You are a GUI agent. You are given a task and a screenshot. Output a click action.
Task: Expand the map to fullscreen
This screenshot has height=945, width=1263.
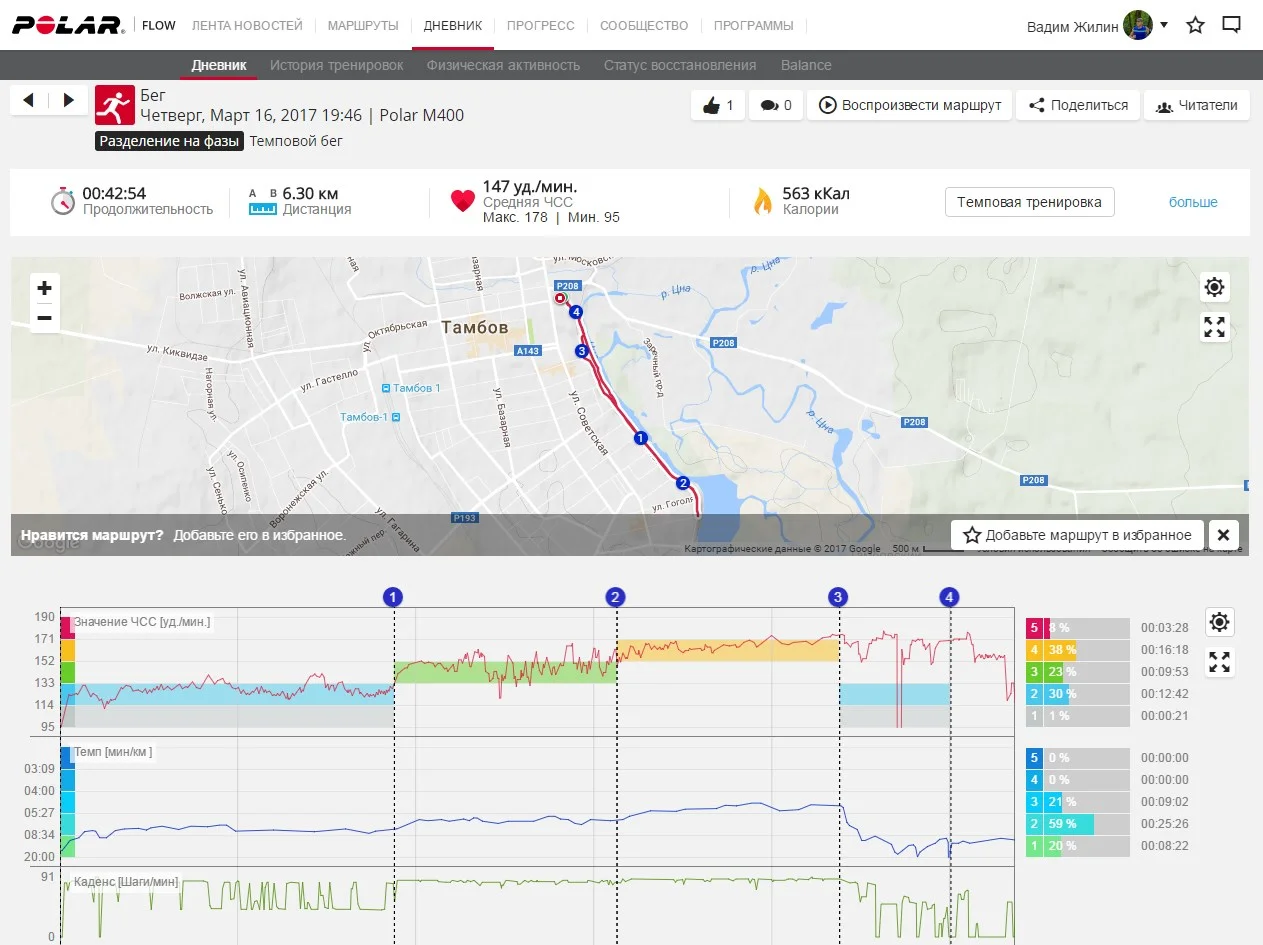click(x=1214, y=327)
